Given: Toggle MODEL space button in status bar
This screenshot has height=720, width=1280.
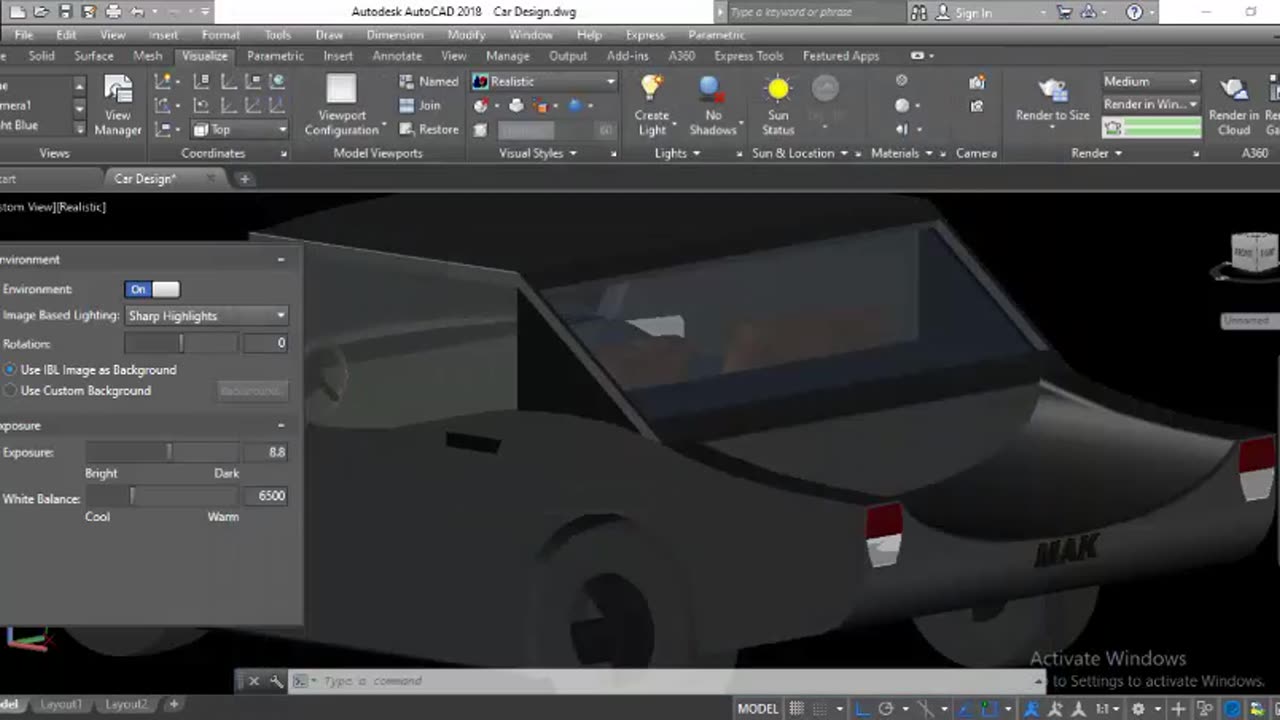Looking at the screenshot, I should click(x=758, y=708).
